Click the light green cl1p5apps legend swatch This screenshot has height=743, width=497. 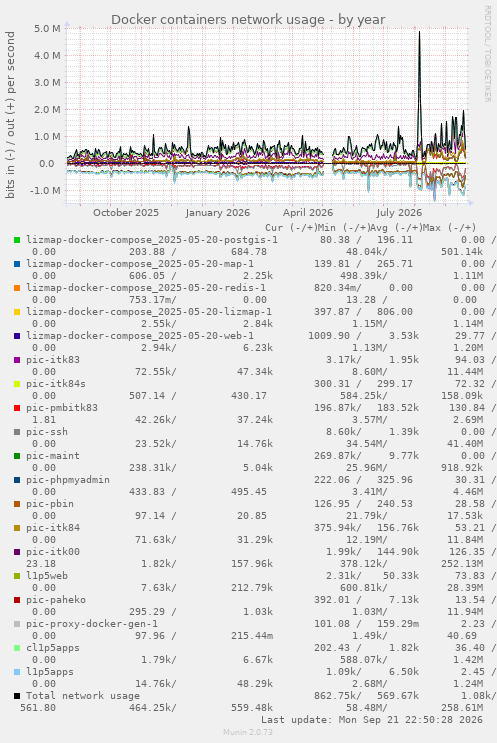coord(17,648)
